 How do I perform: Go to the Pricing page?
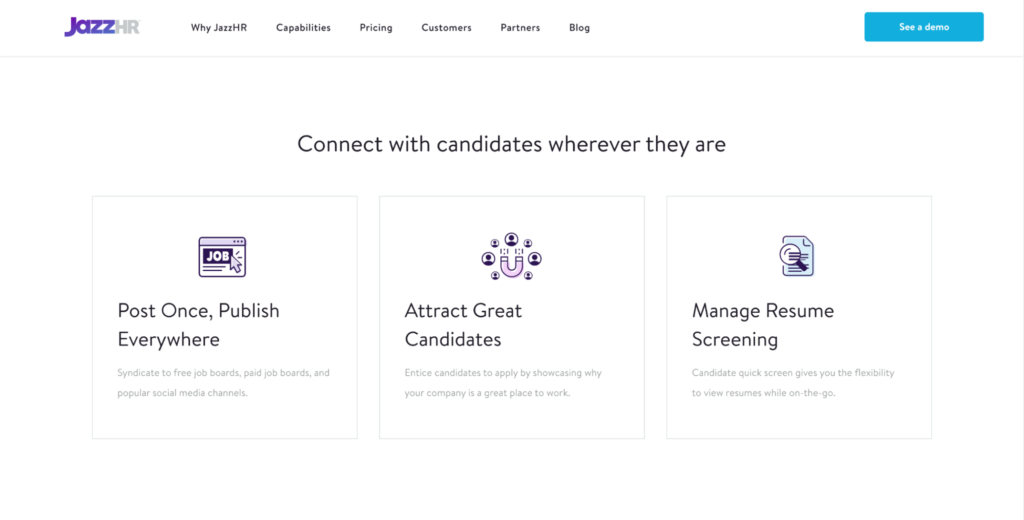(x=376, y=27)
